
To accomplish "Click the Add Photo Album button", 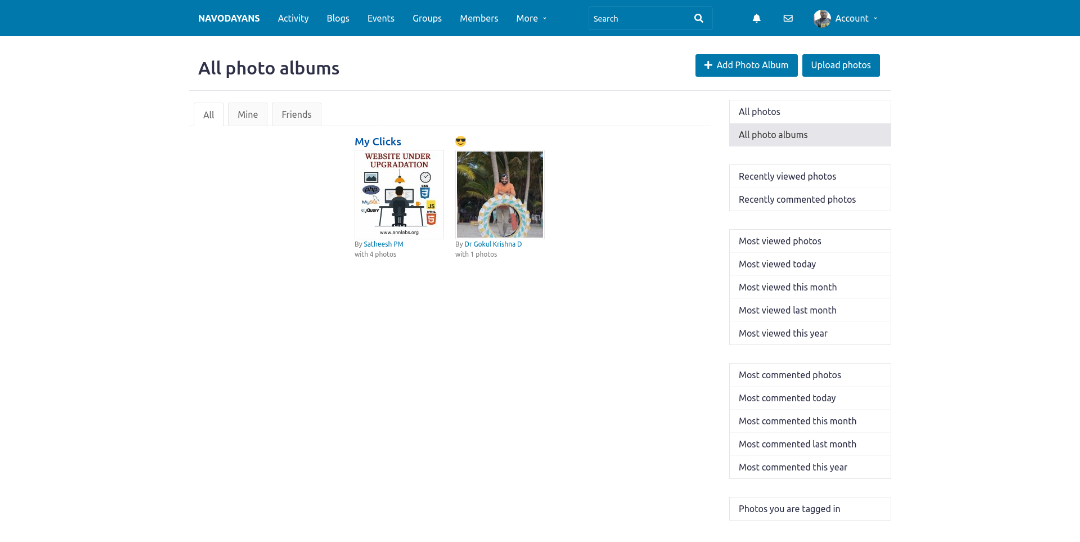I will pyautogui.click(x=746, y=65).
